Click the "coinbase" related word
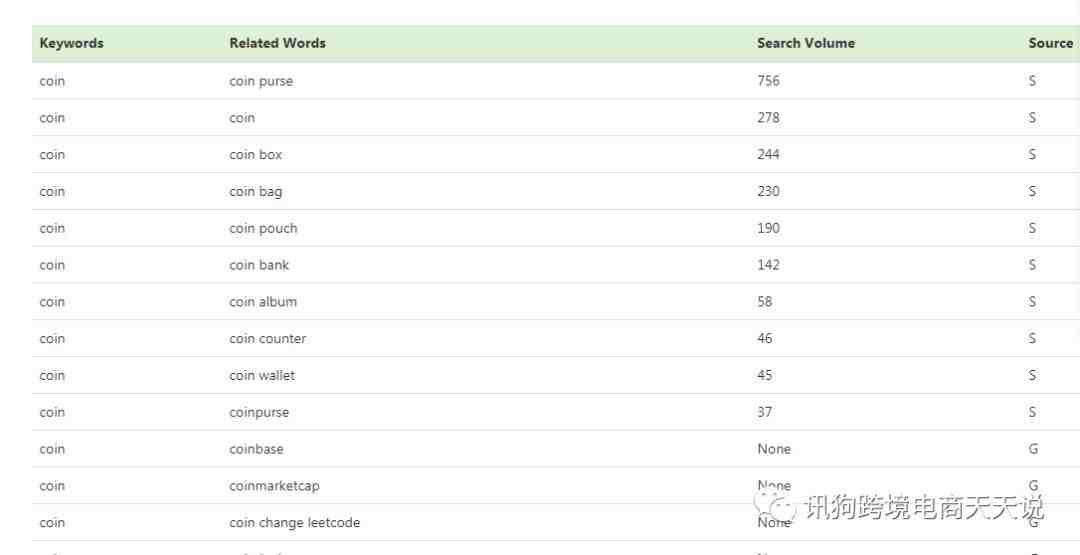This screenshot has height=555, width=1080. (256, 449)
